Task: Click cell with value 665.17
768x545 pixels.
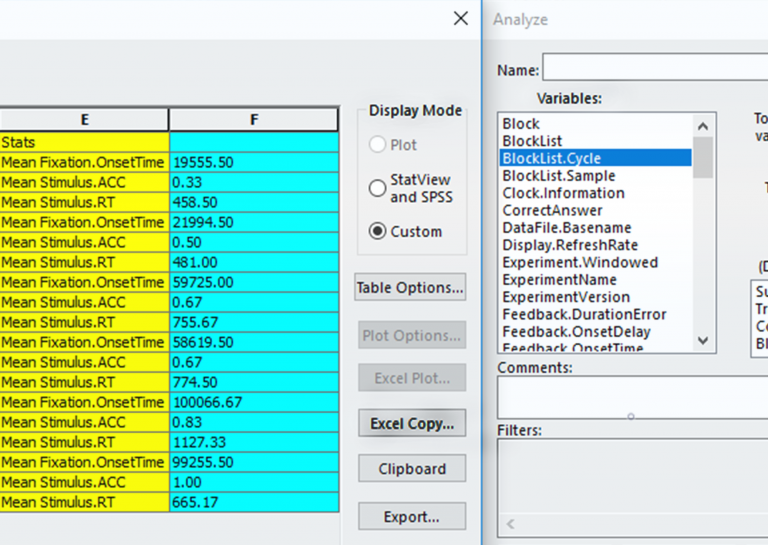Action: pos(254,502)
